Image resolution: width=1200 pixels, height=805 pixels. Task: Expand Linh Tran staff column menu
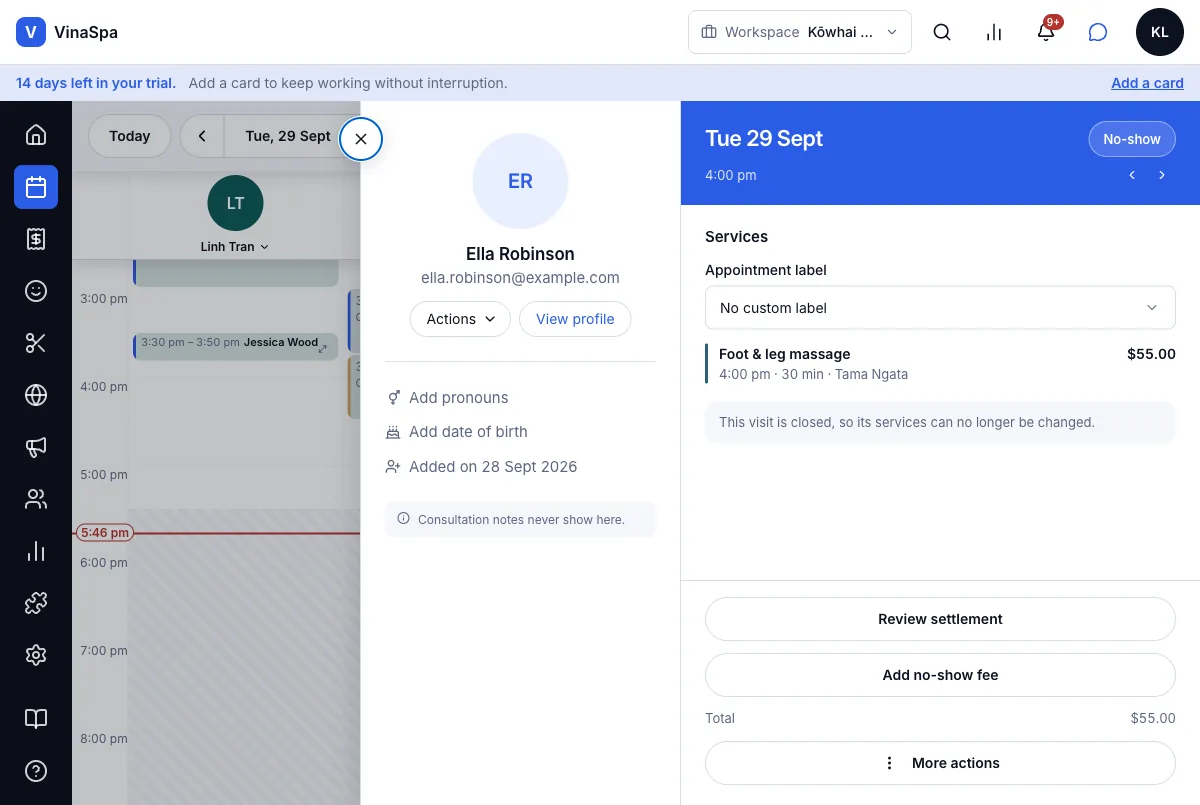click(235, 247)
